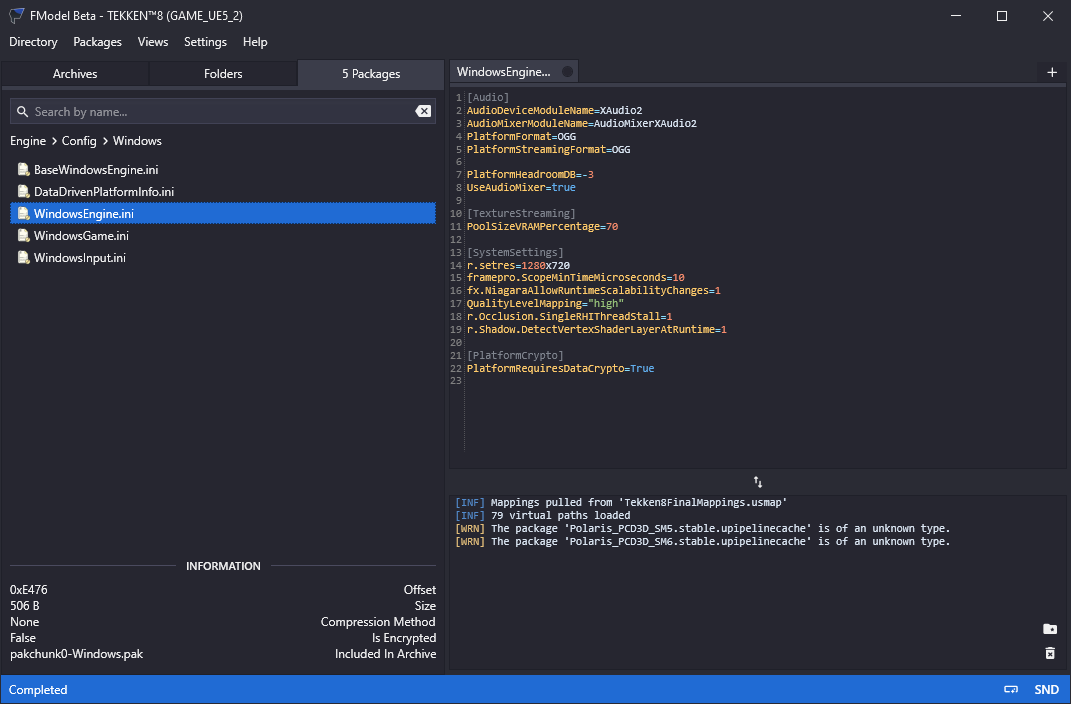Click the QualityLevelMapping="high" line
This screenshot has height=704, width=1071.
tap(545, 304)
